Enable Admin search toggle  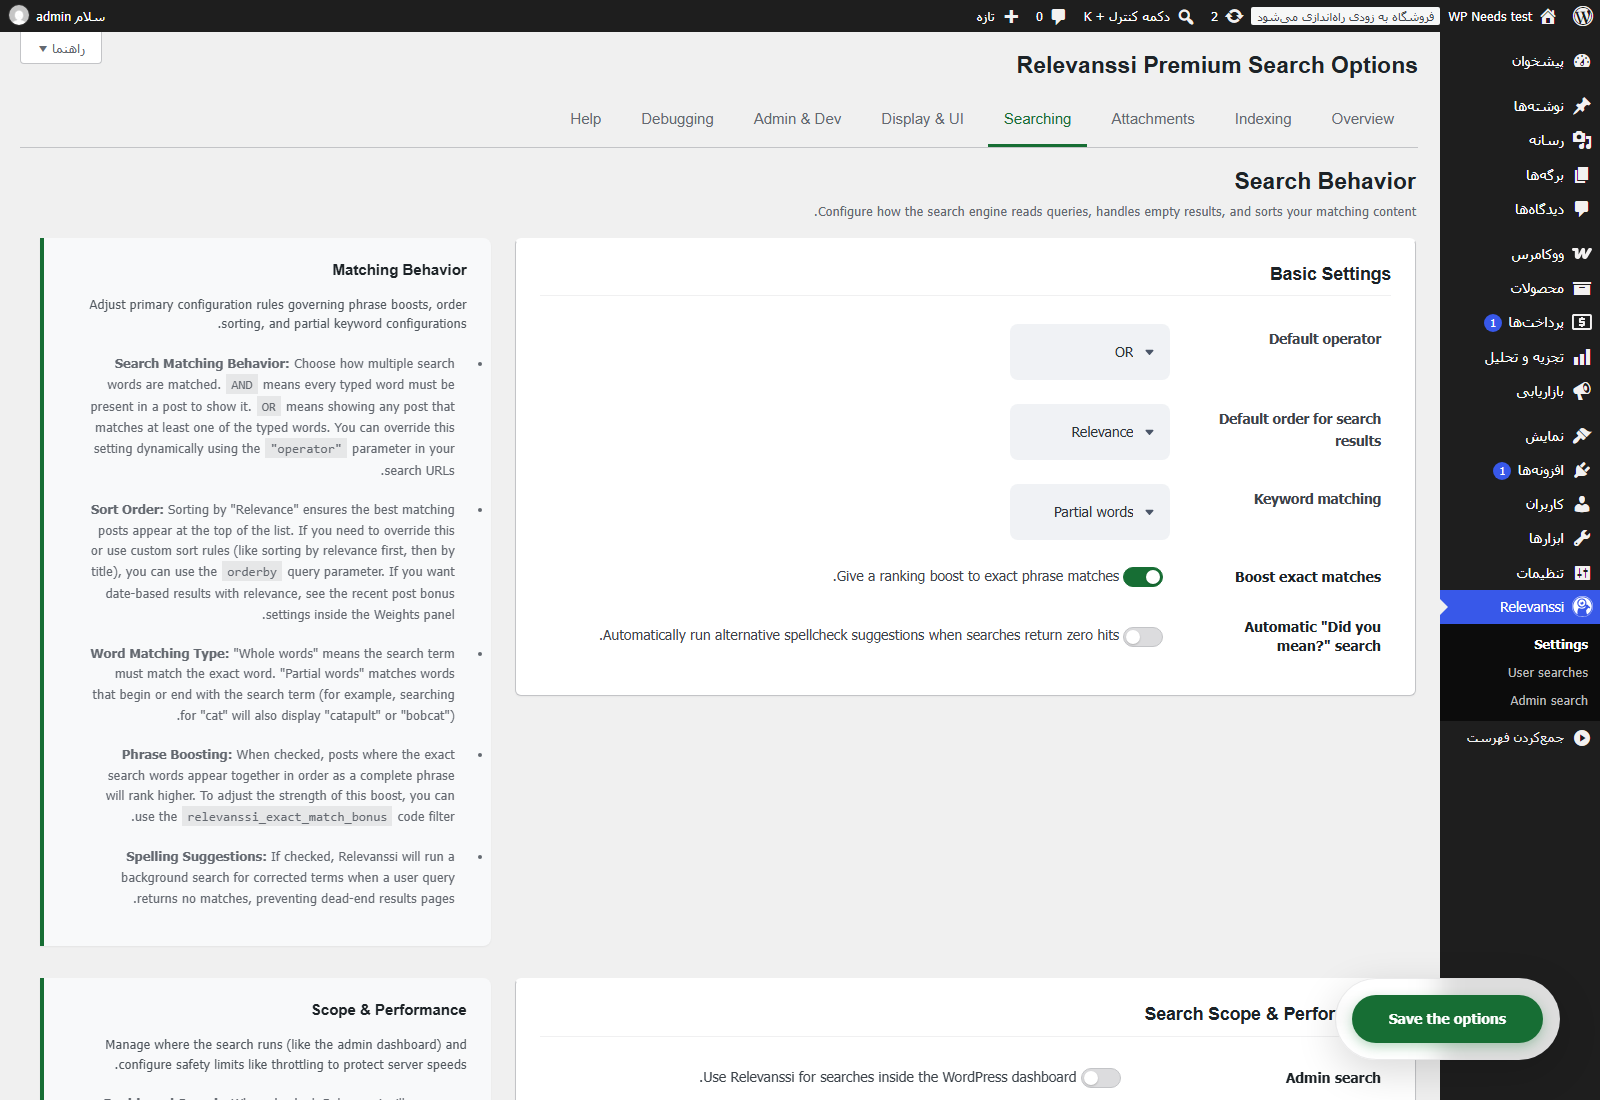point(1101,1078)
